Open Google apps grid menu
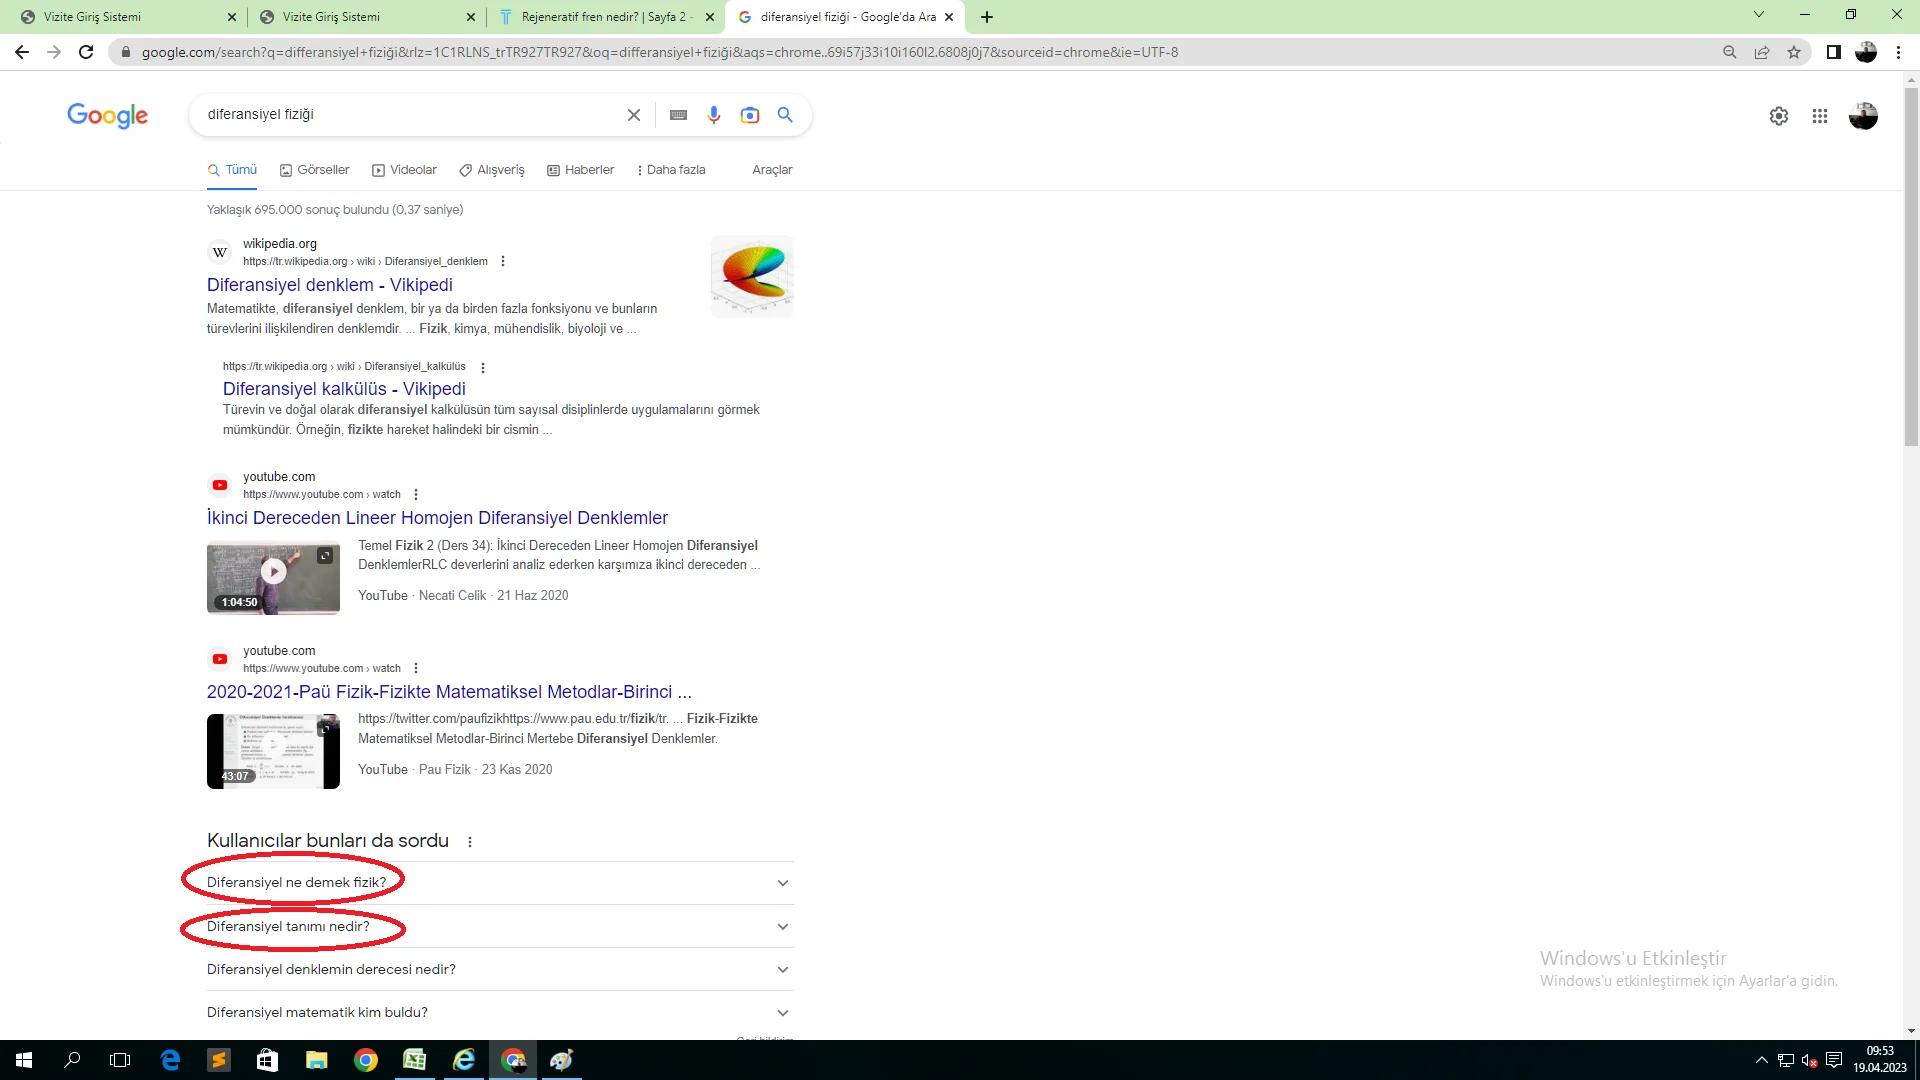This screenshot has width=1920, height=1080. (1819, 116)
